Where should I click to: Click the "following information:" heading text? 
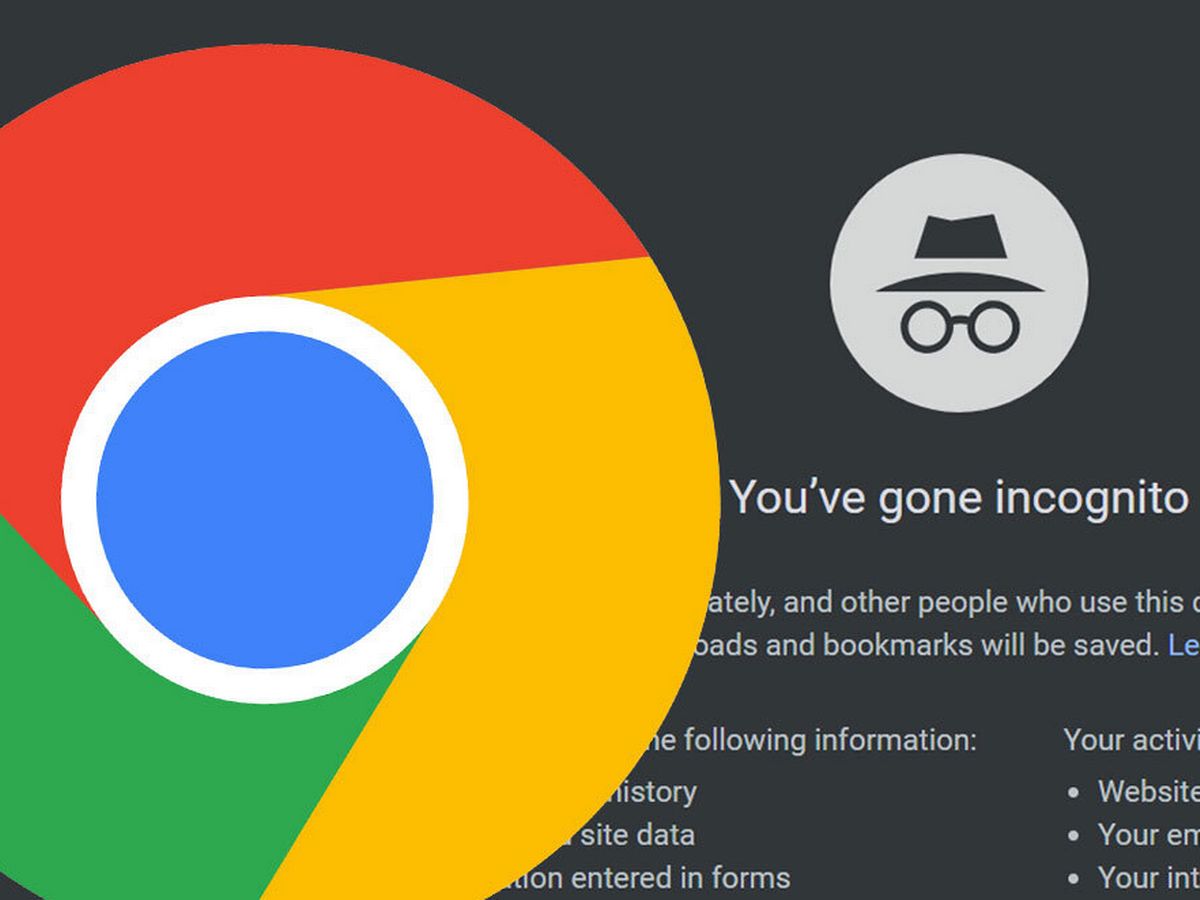[812, 740]
